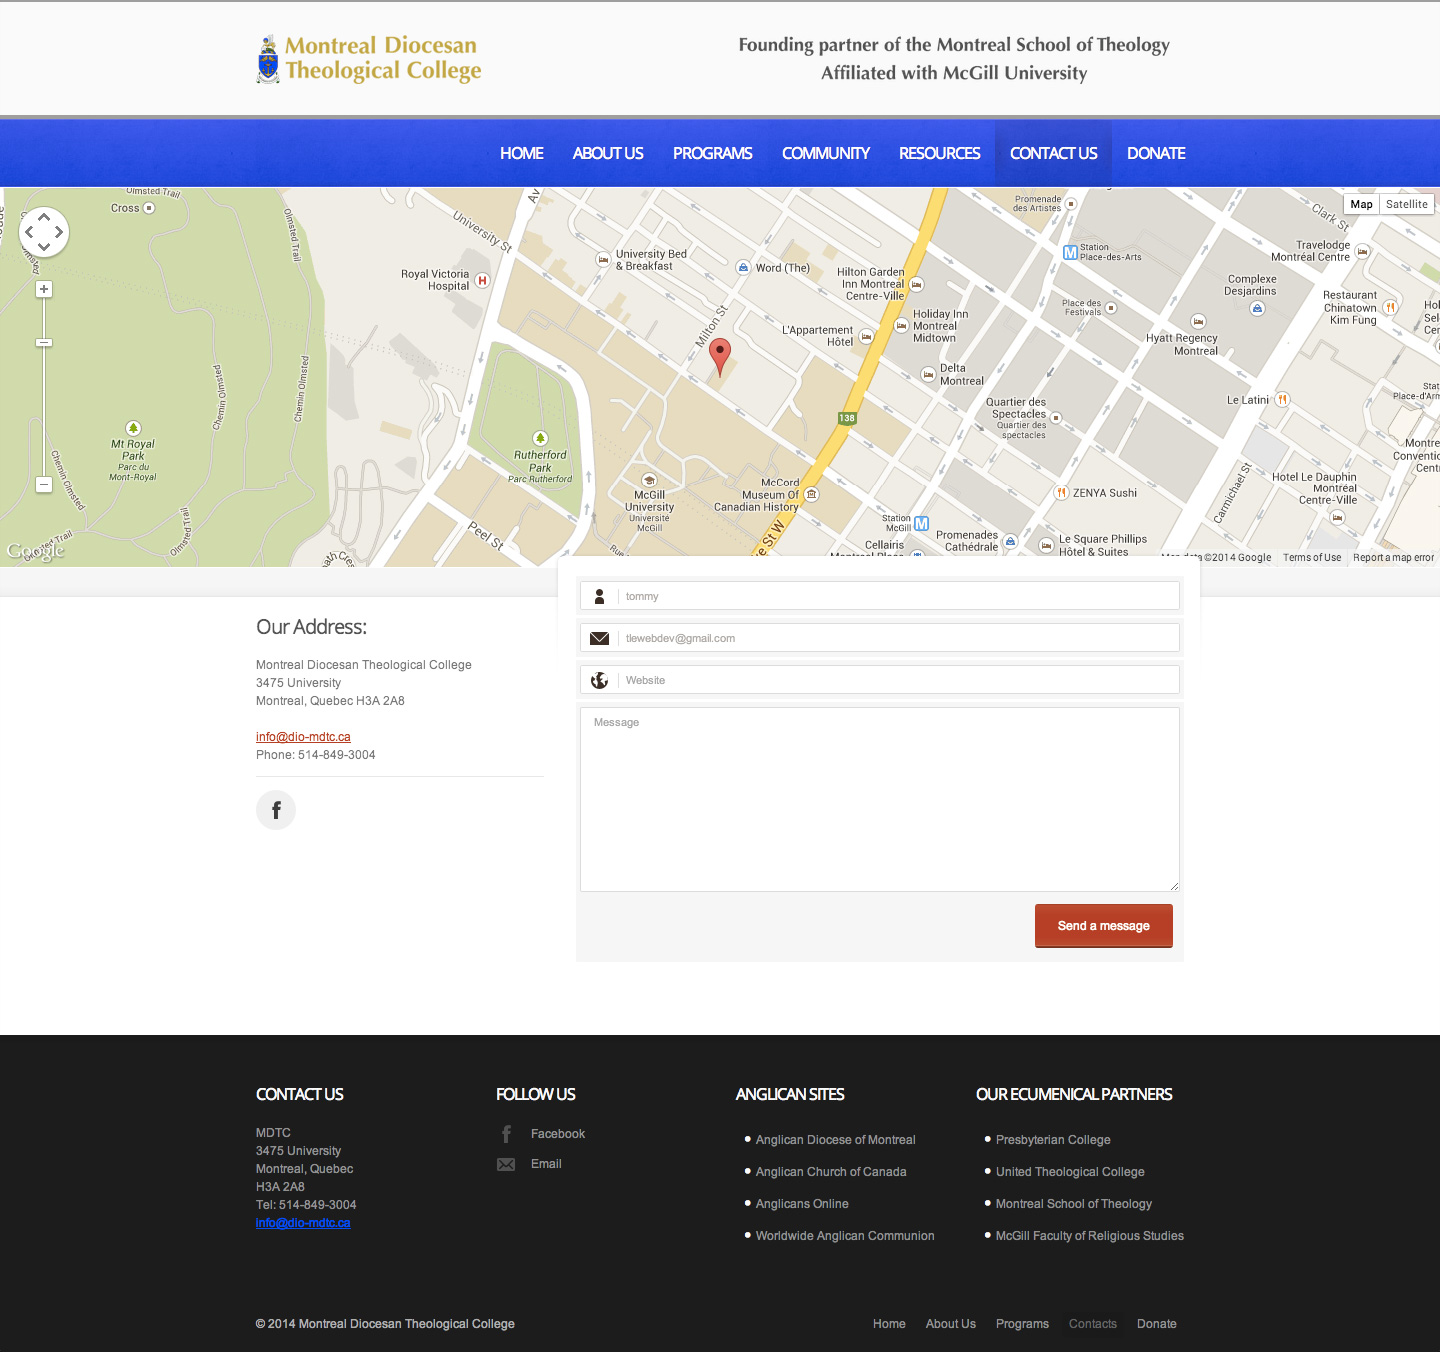Viewport: 1440px width, 1352px height.
Task: Click footer Facebook icon
Action: [x=506, y=1134]
